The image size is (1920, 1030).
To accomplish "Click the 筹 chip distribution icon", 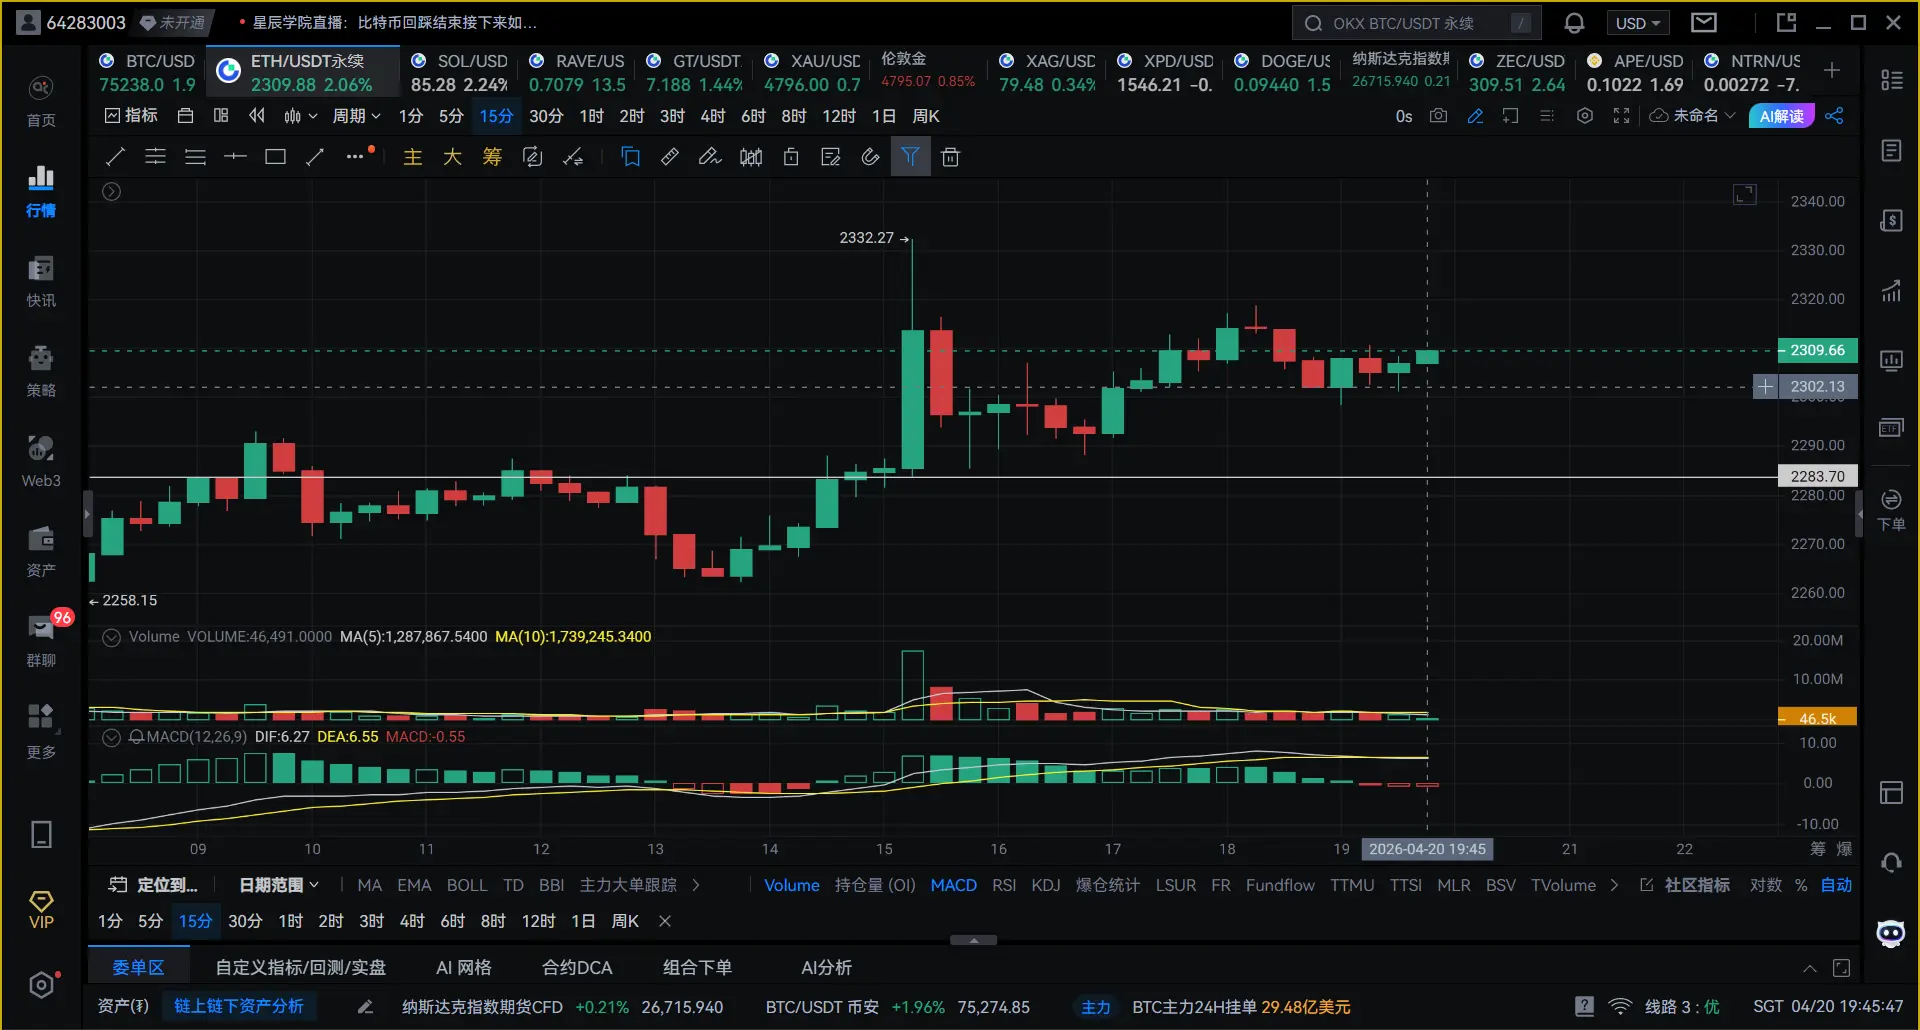I will pos(492,157).
